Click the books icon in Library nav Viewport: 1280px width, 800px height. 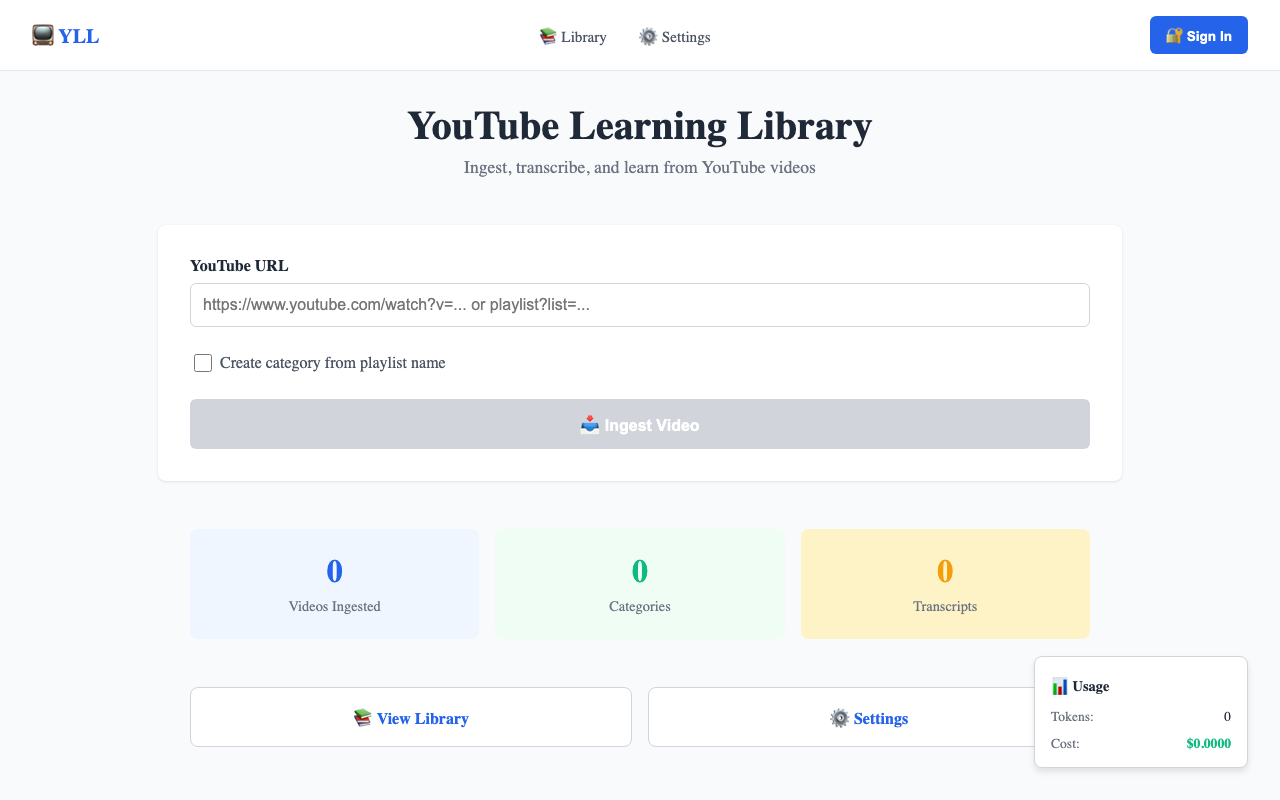(547, 37)
